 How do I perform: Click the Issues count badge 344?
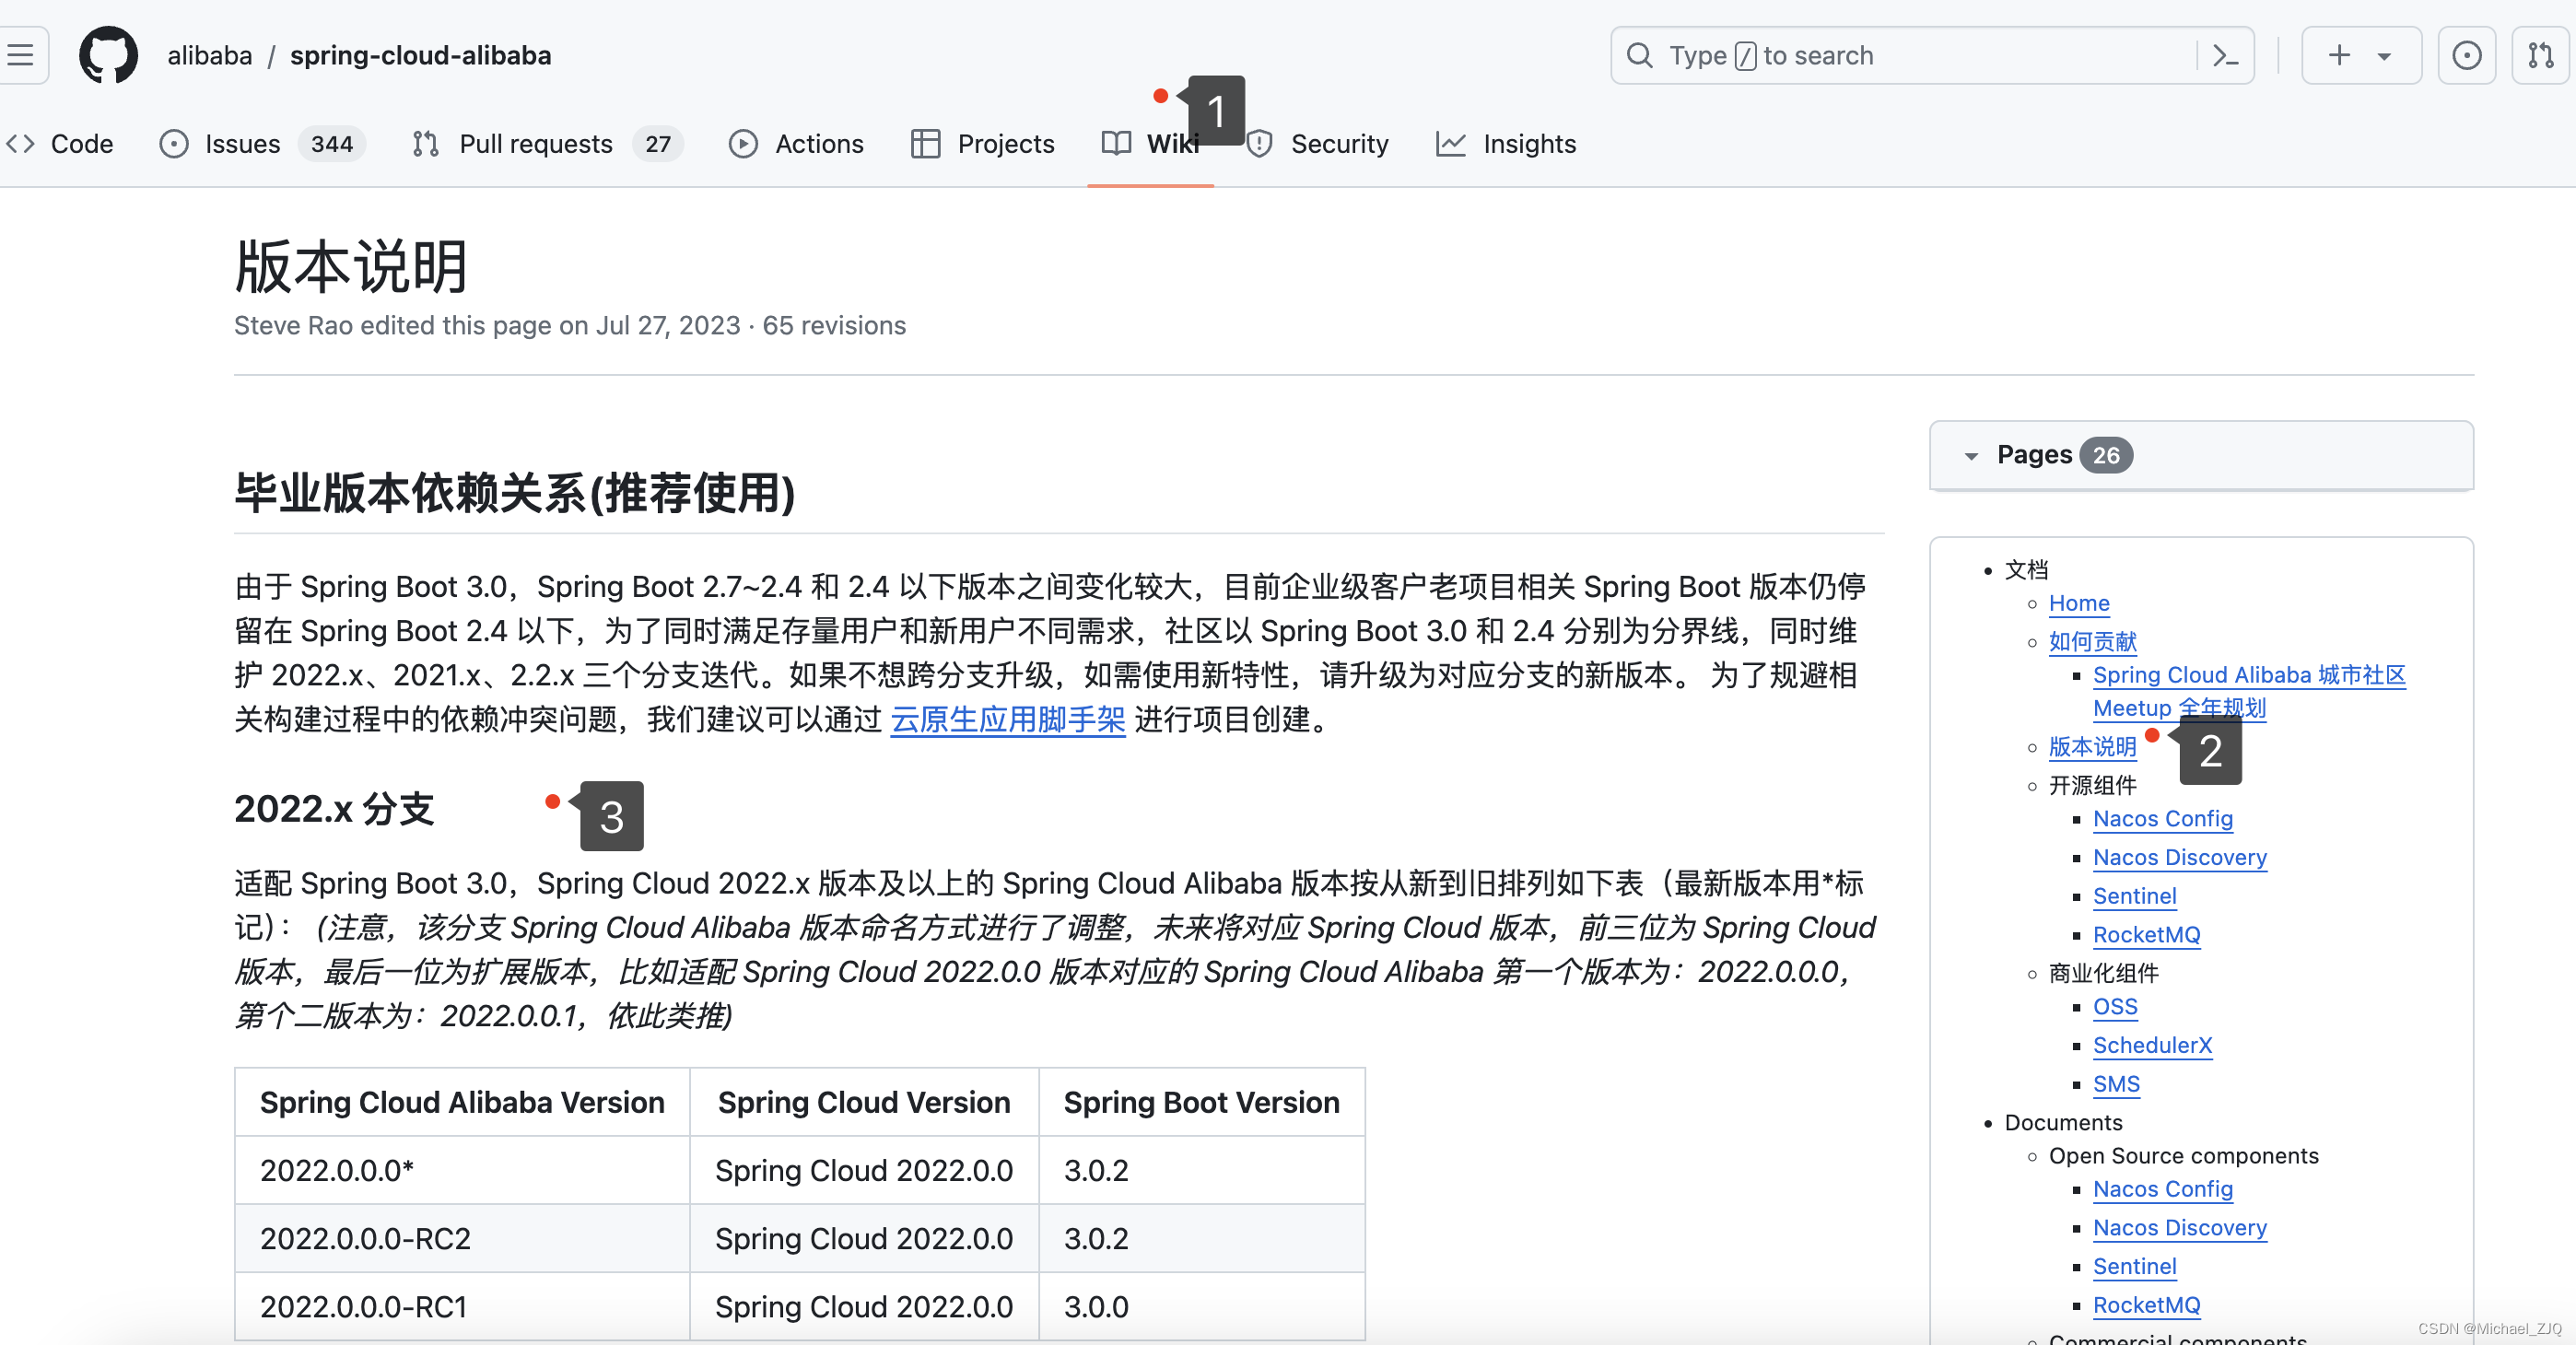coord(332,144)
